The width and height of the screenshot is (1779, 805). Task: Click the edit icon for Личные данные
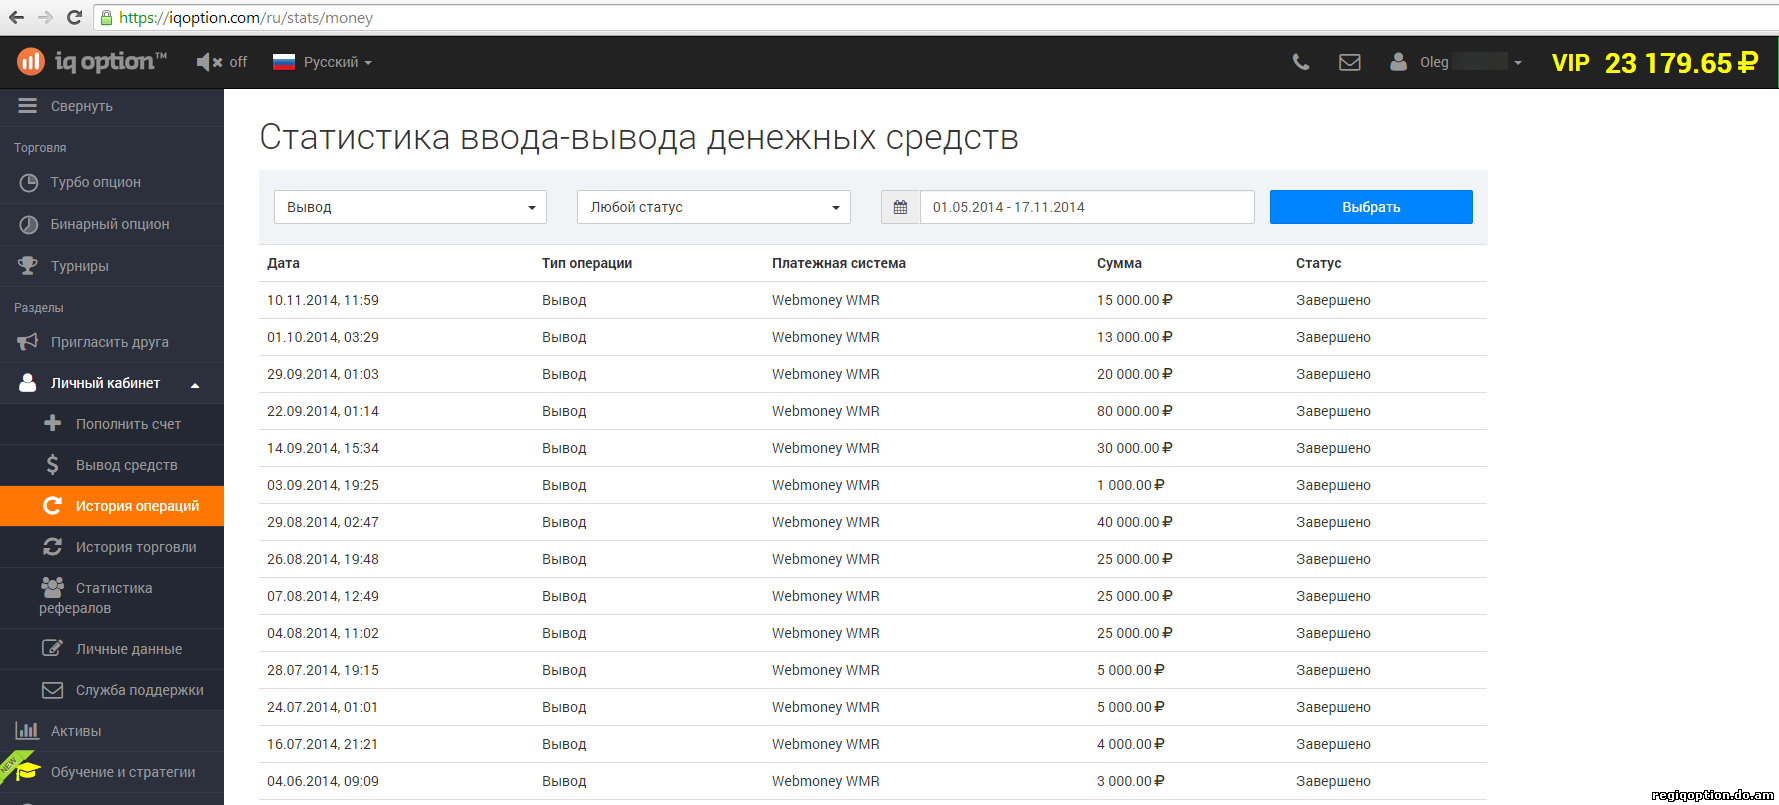pyautogui.click(x=52, y=648)
